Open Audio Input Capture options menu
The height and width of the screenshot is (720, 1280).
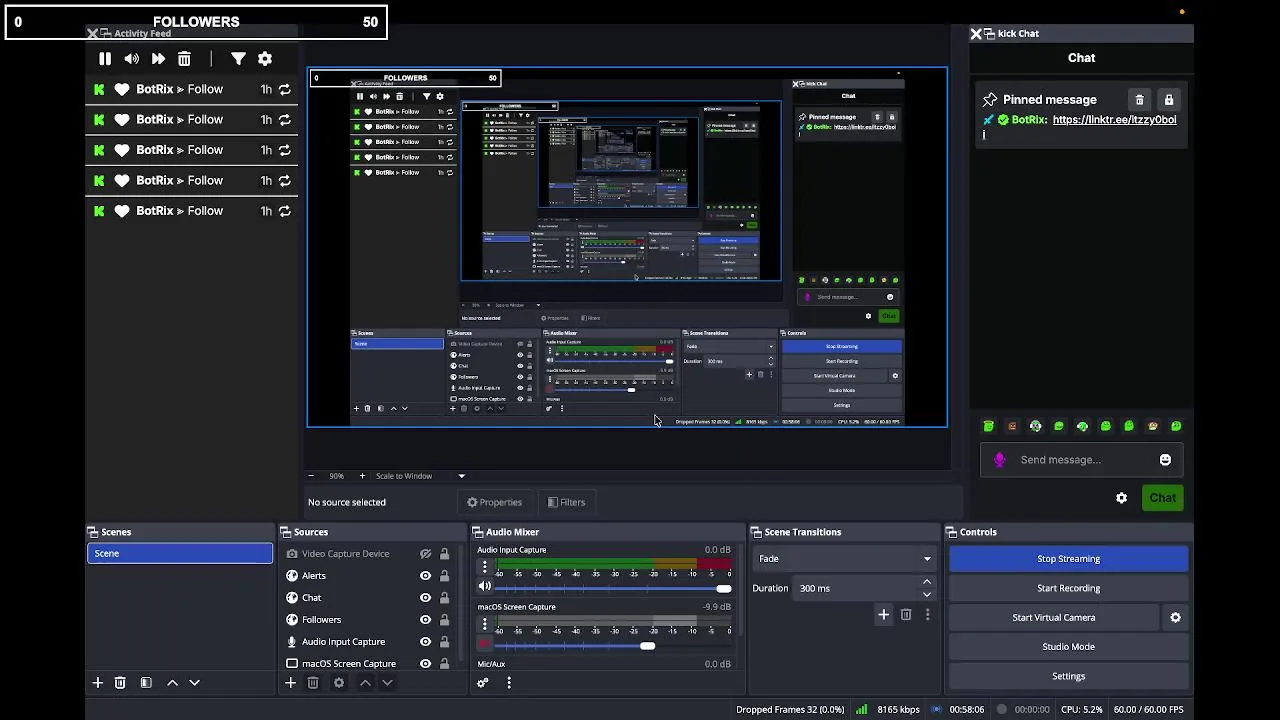pos(485,567)
